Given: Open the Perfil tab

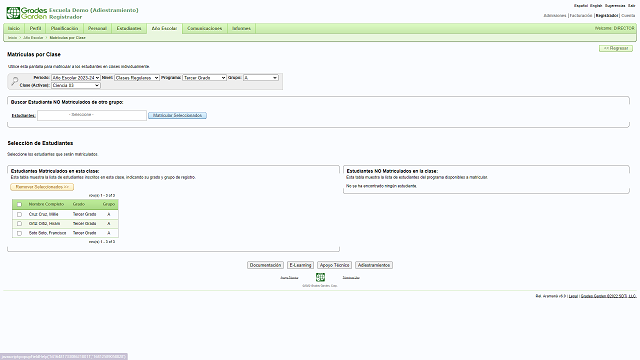Looking at the screenshot, I should point(36,29).
